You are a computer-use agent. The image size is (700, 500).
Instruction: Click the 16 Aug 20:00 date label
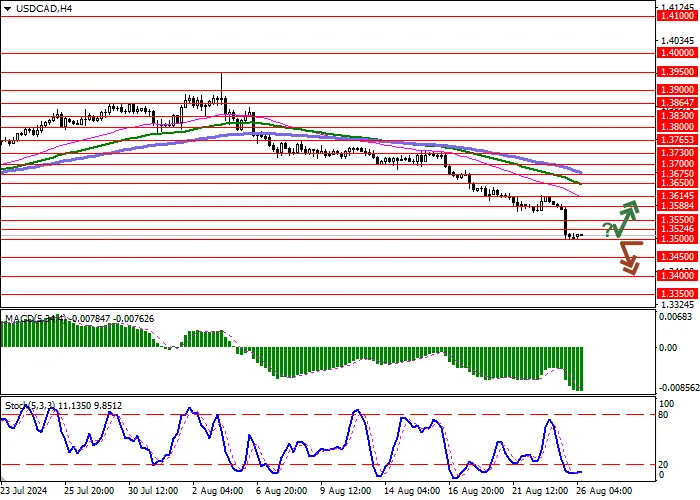(x=475, y=491)
